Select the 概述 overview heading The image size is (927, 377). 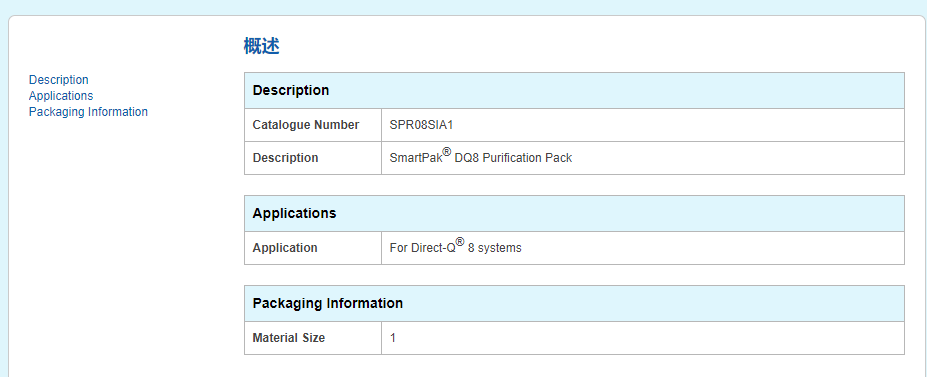click(261, 46)
